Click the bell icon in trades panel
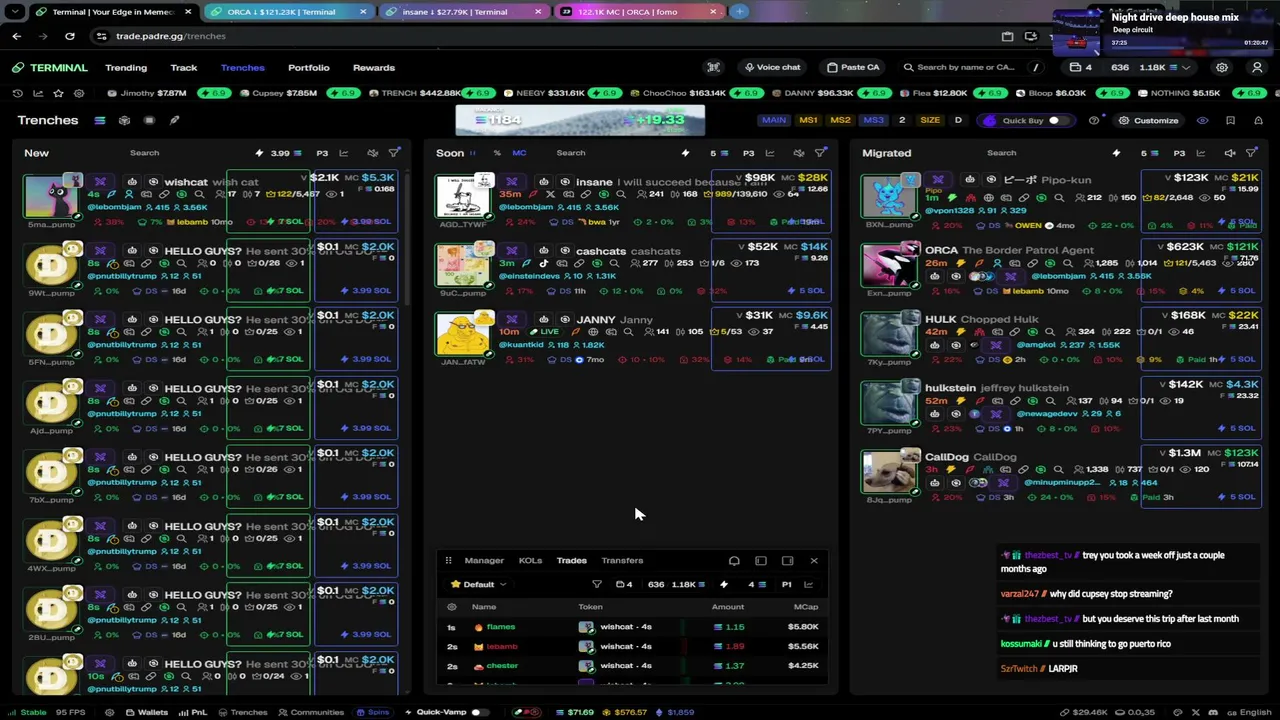Screen dimensions: 1280x720 click(734, 561)
